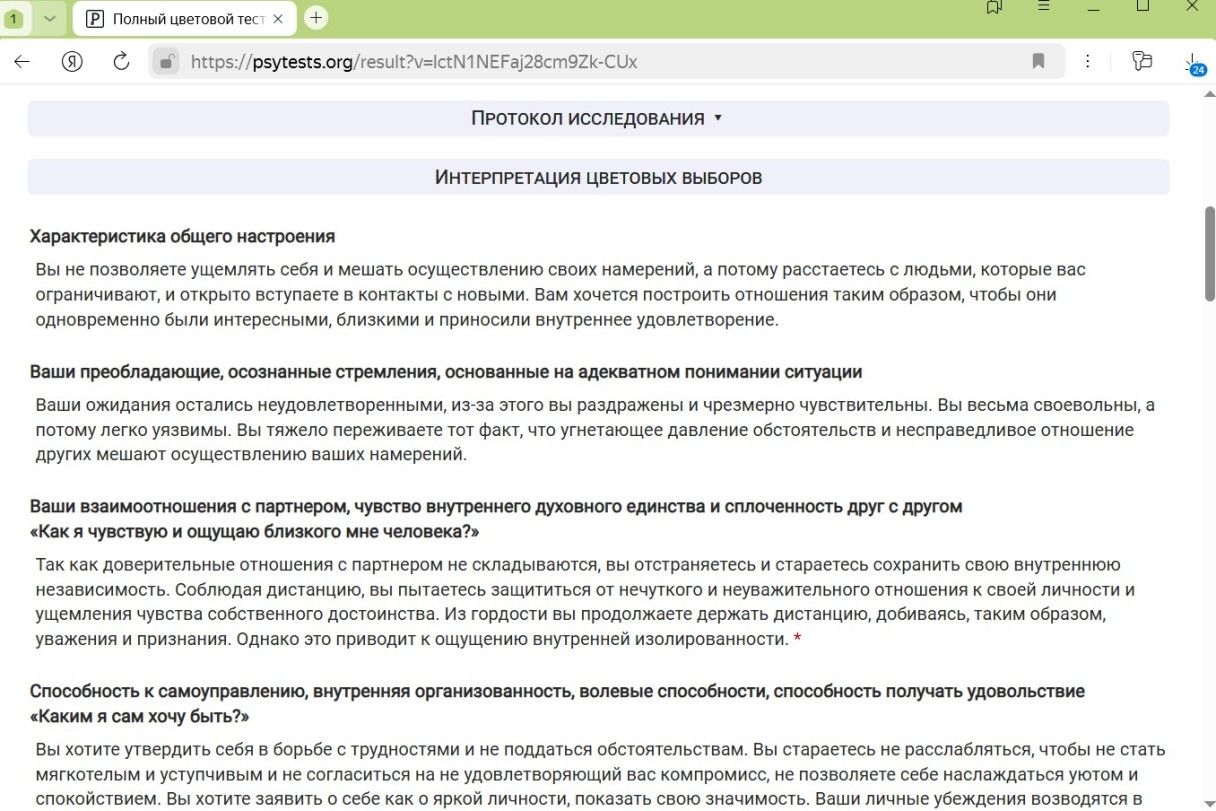The height and width of the screenshot is (811, 1216).
Task: Switch to the Полный цветовой тест tab
Action: click(185, 18)
